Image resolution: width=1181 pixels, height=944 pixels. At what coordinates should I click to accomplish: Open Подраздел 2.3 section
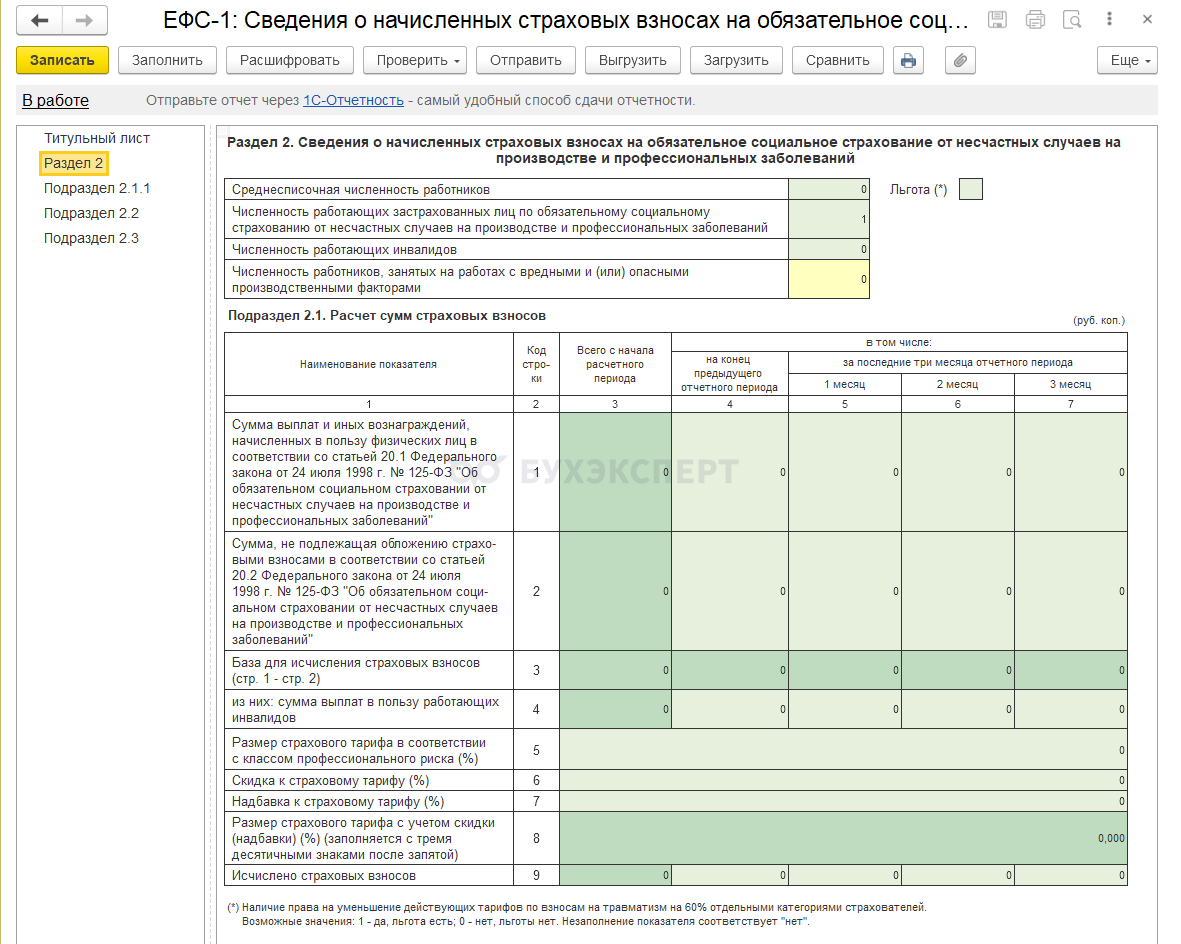click(91, 238)
